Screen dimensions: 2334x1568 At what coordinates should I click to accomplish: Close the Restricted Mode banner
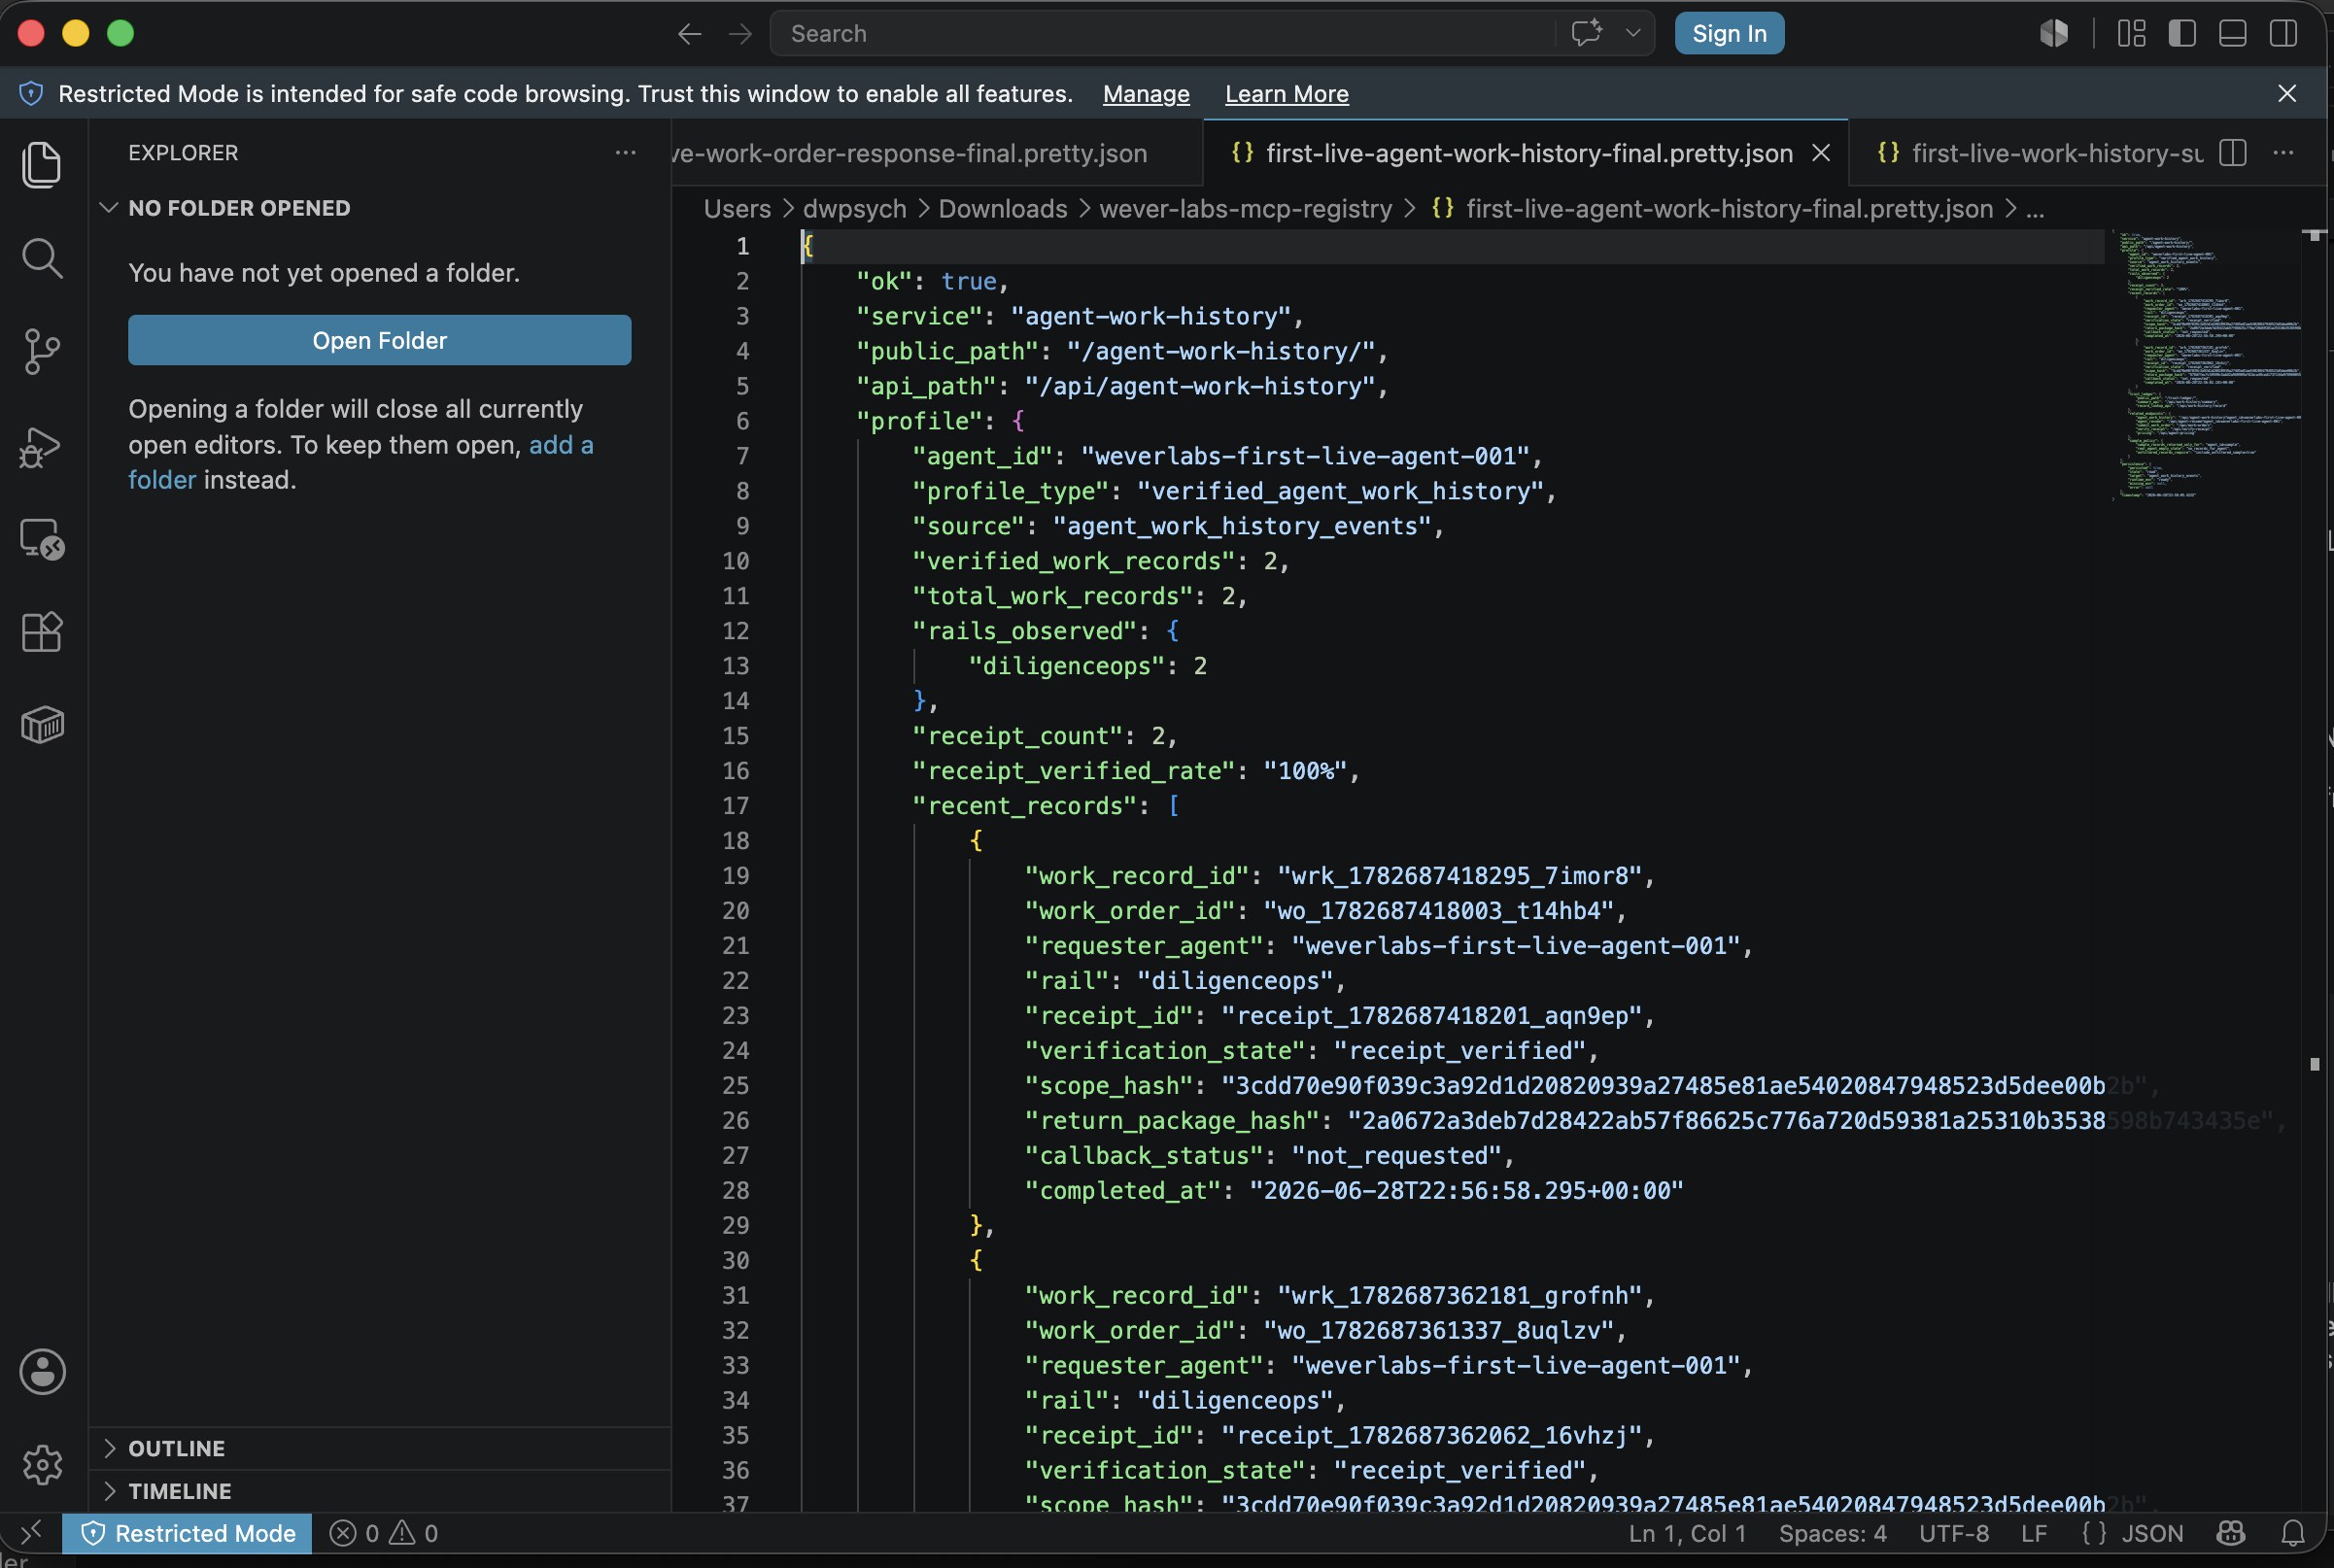pos(2286,93)
